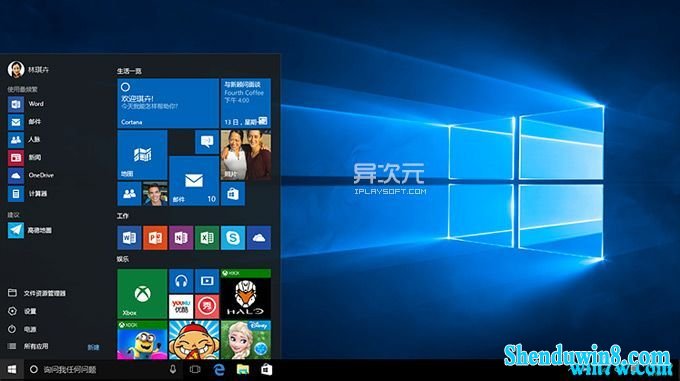
Task: Open the 地图 maps tile
Action: click(x=142, y=155)
